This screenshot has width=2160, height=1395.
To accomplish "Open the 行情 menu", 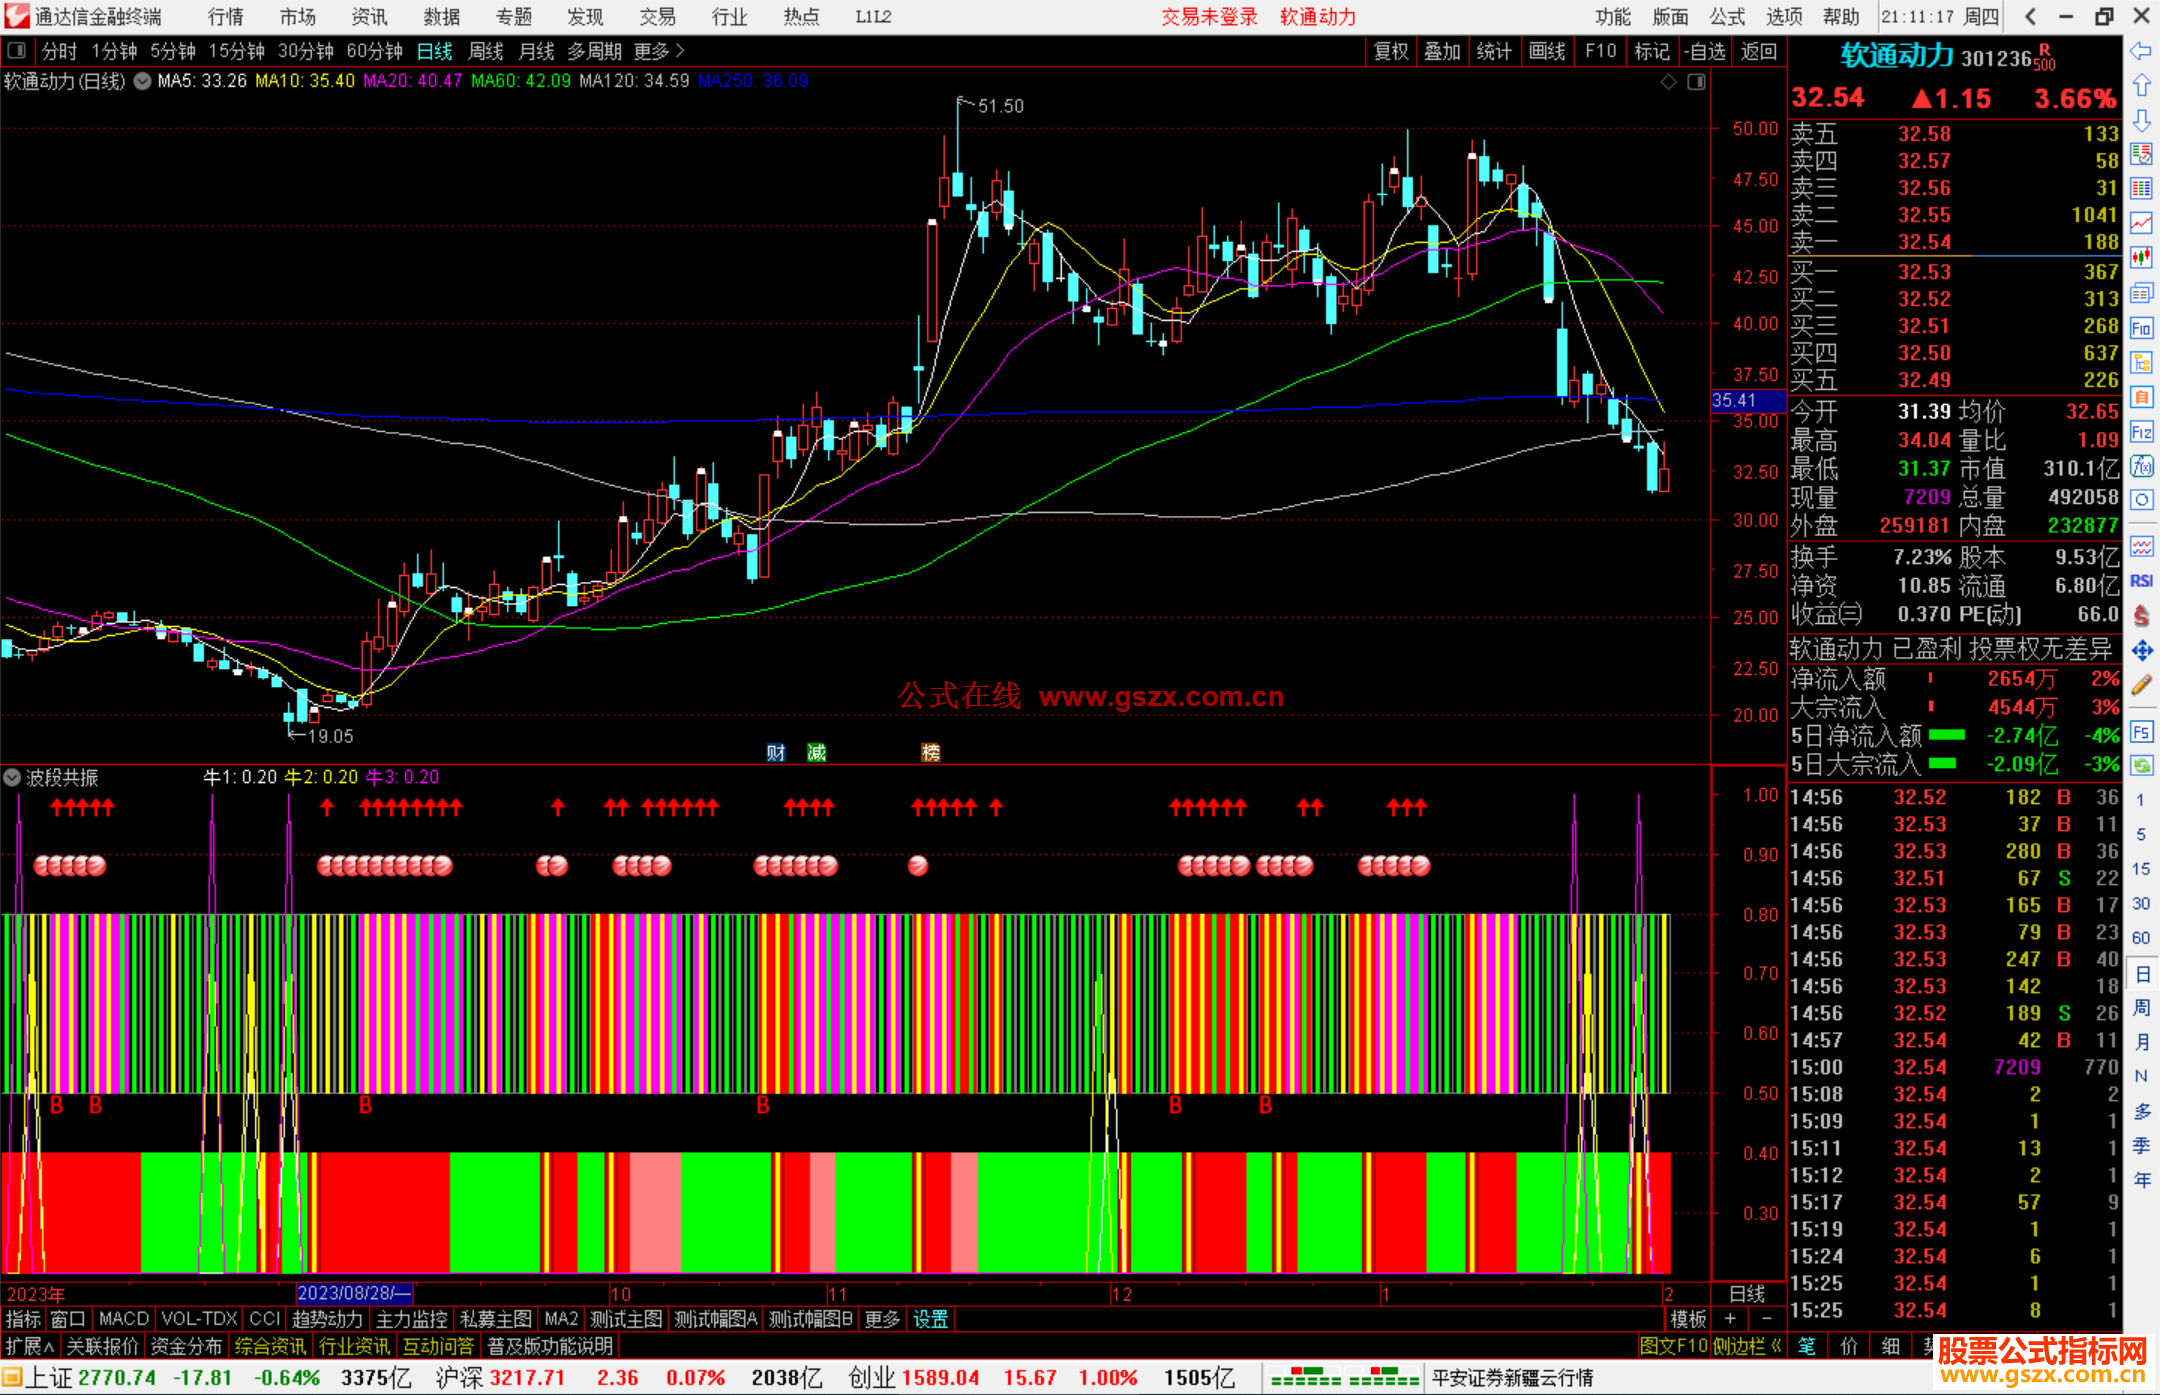I will (225, 17).
